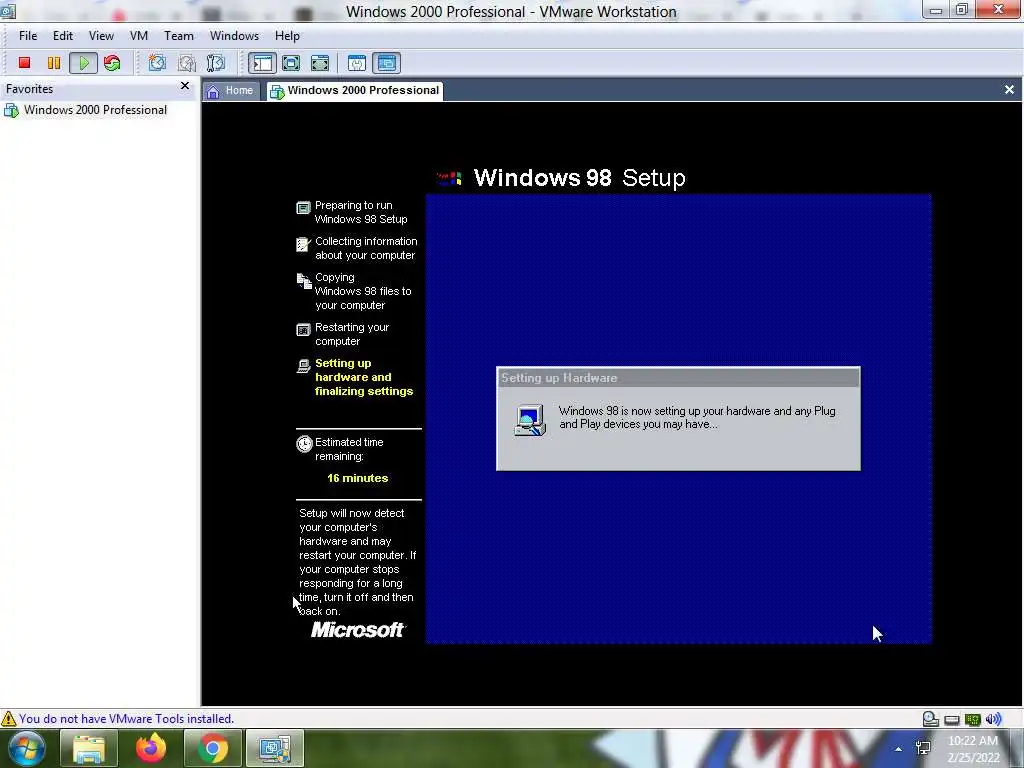Click the 'Collecting information about your computer' step
Image resolution: width=1024 pixels, height=768 pixels.
[x=366, y=248]
